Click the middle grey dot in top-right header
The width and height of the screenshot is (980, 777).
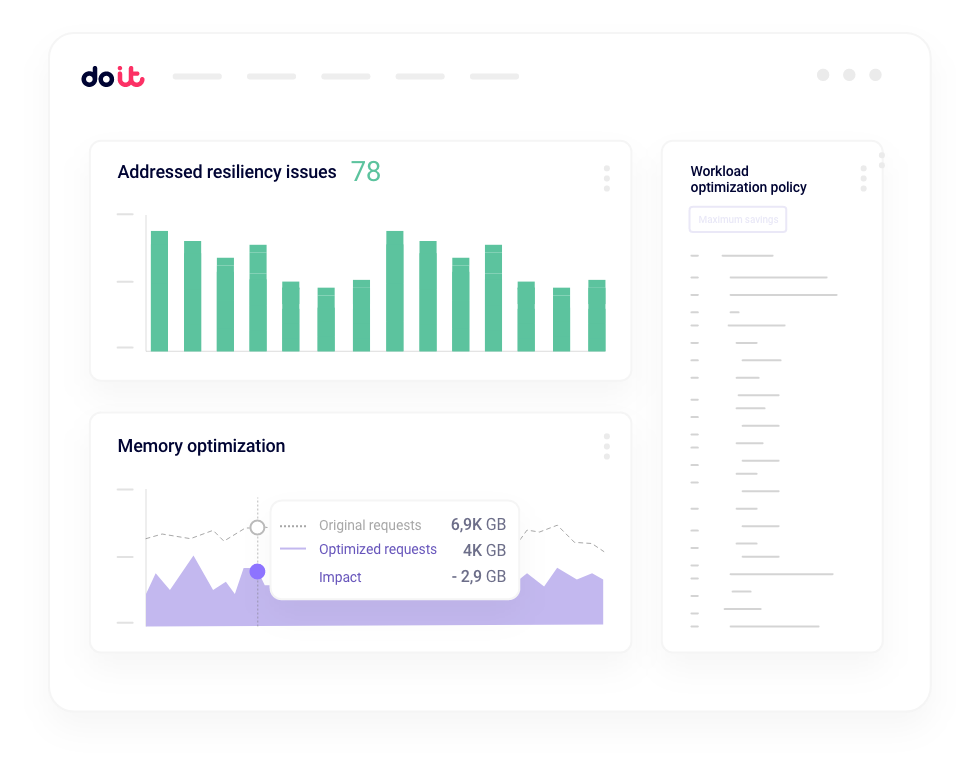click(x=849, y=75)
